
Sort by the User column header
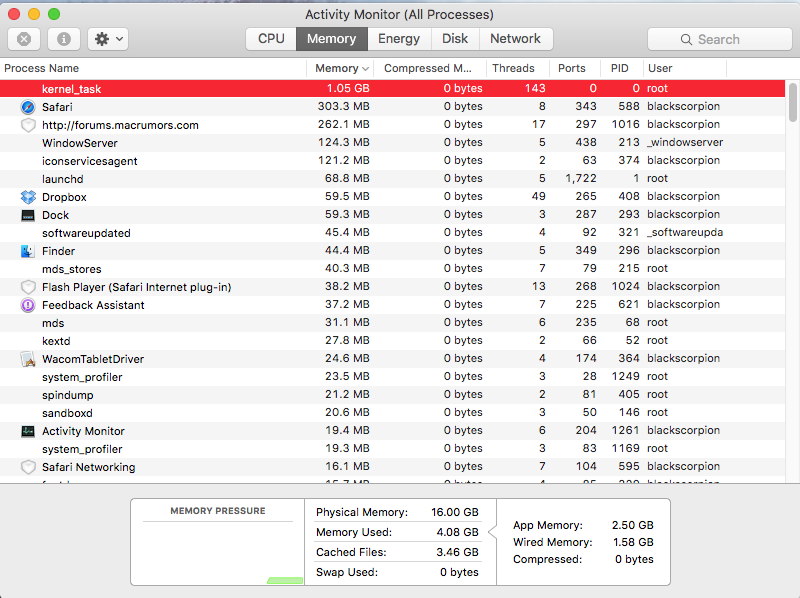pyautogui.click(x=684, y=68)
